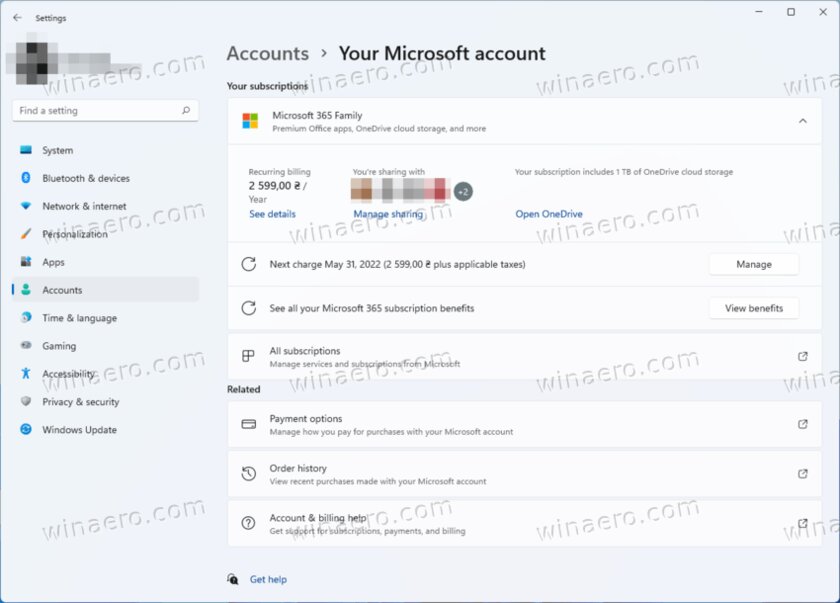The height and width of the screenshot is (603, 840).
Task: Click the Apps icon in sidebar
Action: click(26, 262)
